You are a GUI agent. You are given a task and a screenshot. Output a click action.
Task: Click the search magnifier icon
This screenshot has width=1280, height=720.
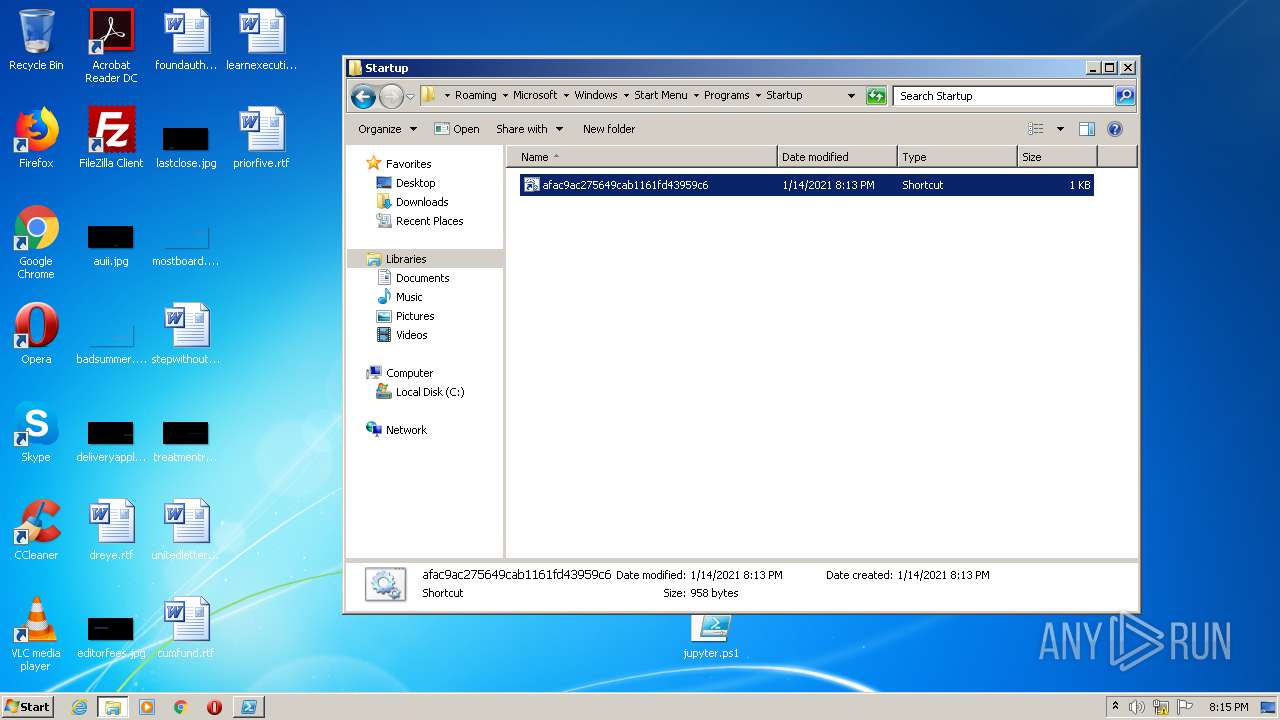(x=1125, y=96)
